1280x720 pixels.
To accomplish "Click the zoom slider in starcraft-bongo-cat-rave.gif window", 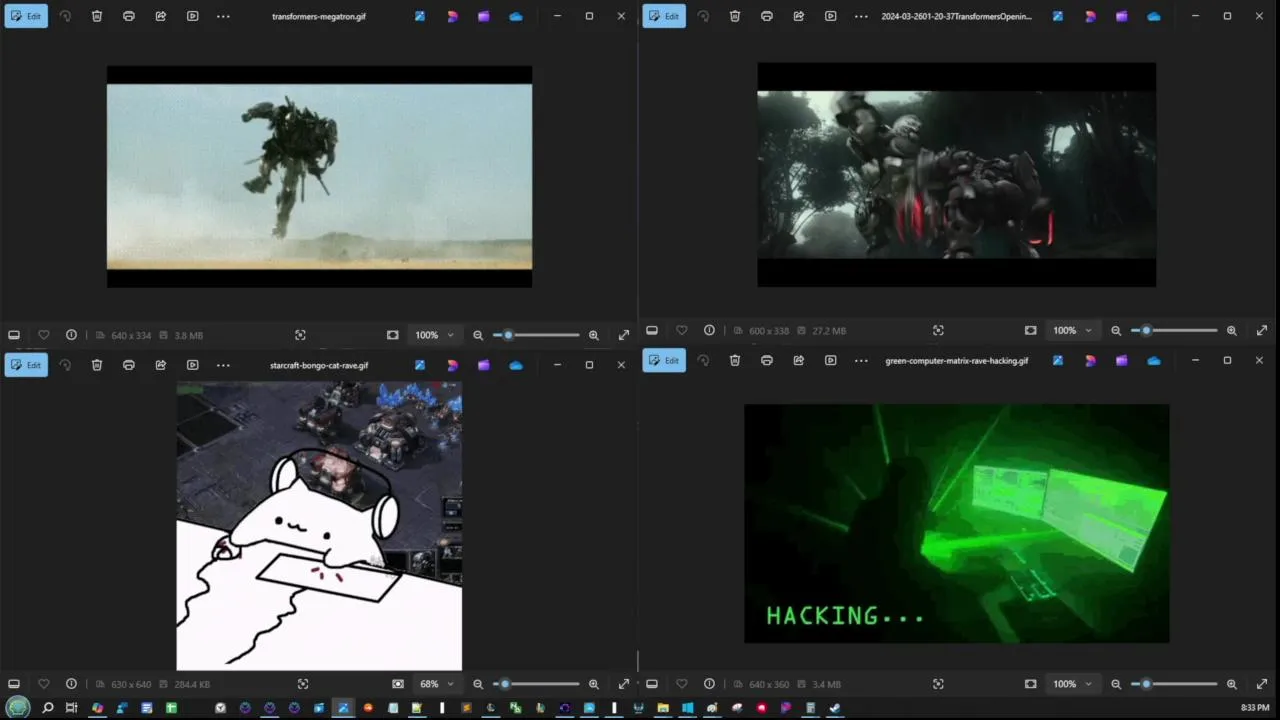I will [536, 684].
